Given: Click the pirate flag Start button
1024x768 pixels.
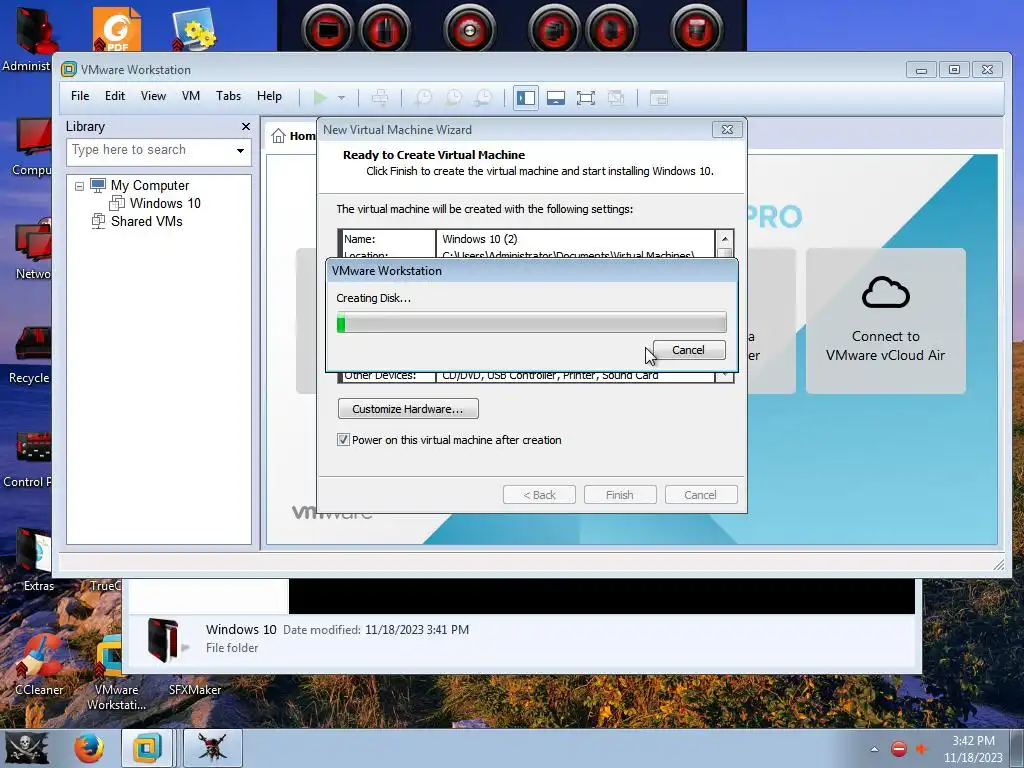Looking at the screenshot, I should [27, 748].
